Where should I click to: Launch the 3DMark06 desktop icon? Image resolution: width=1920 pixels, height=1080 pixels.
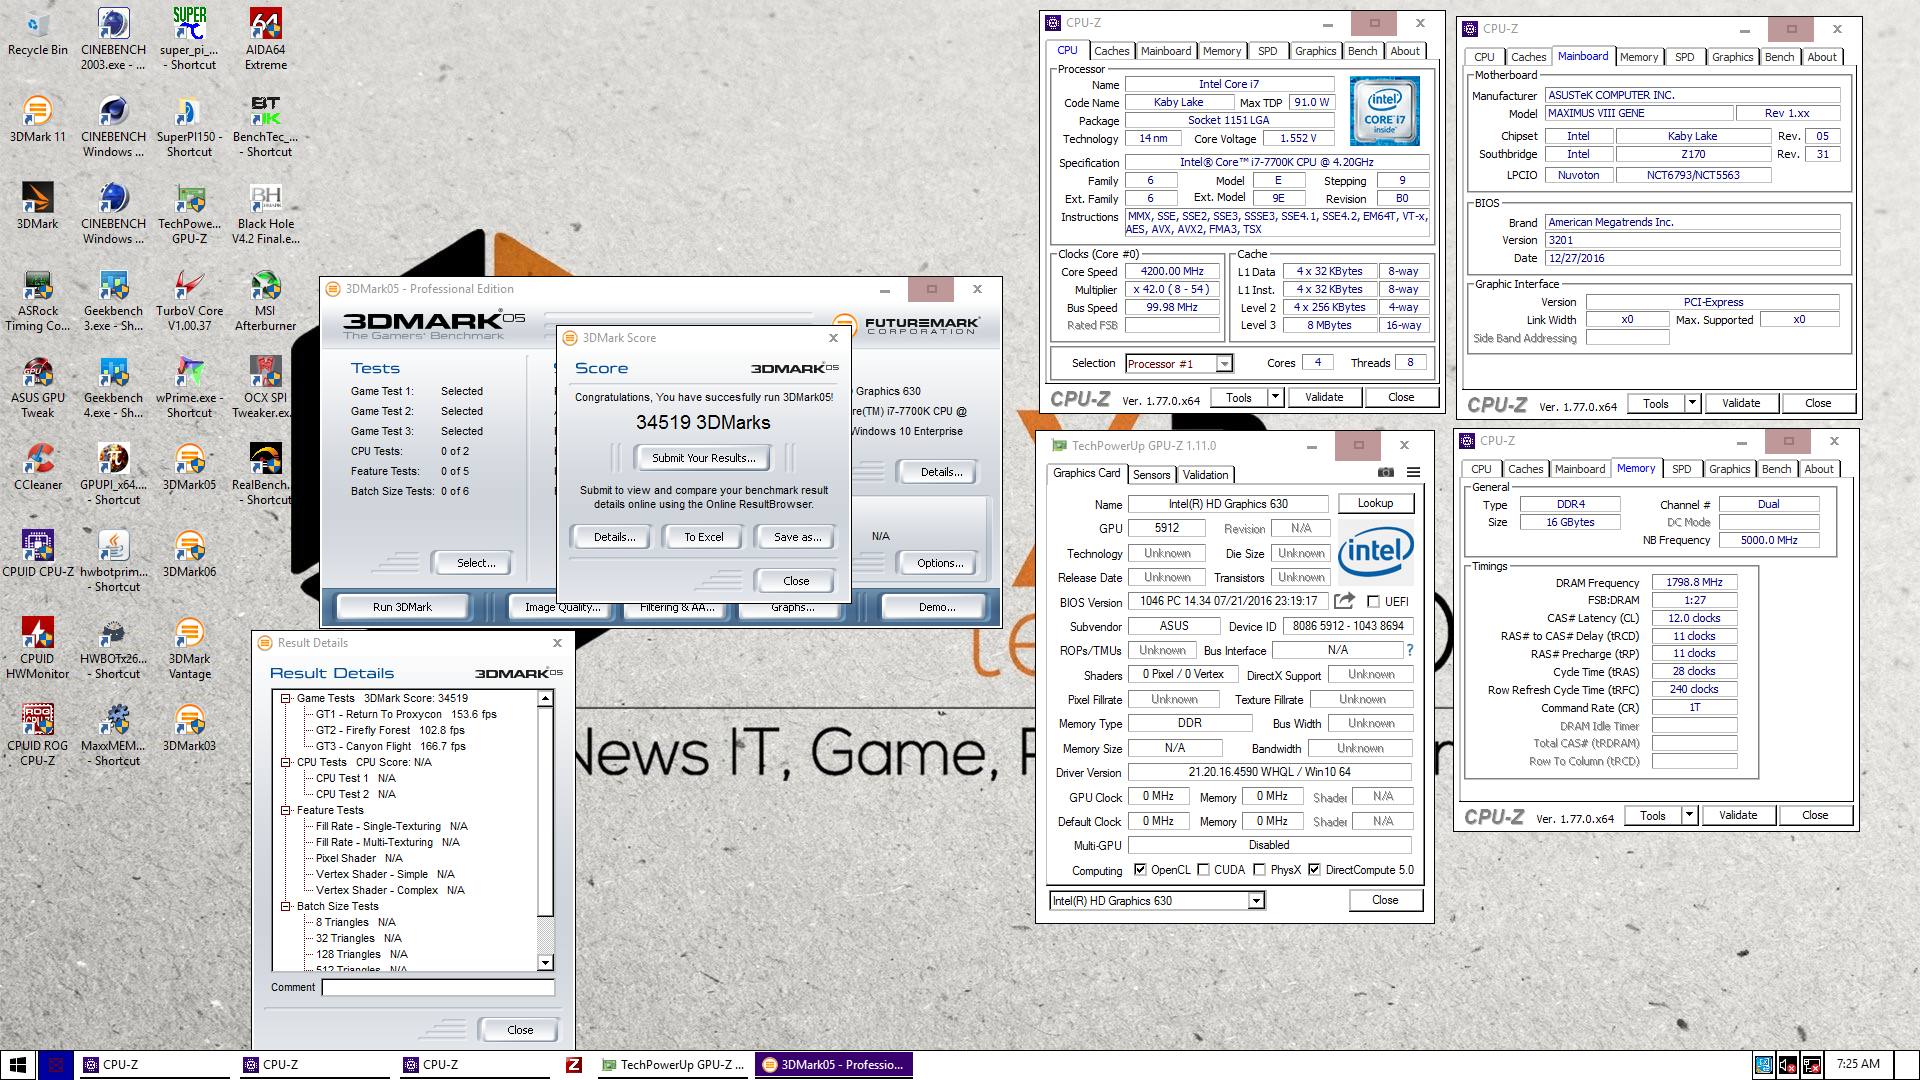[190, 553]
